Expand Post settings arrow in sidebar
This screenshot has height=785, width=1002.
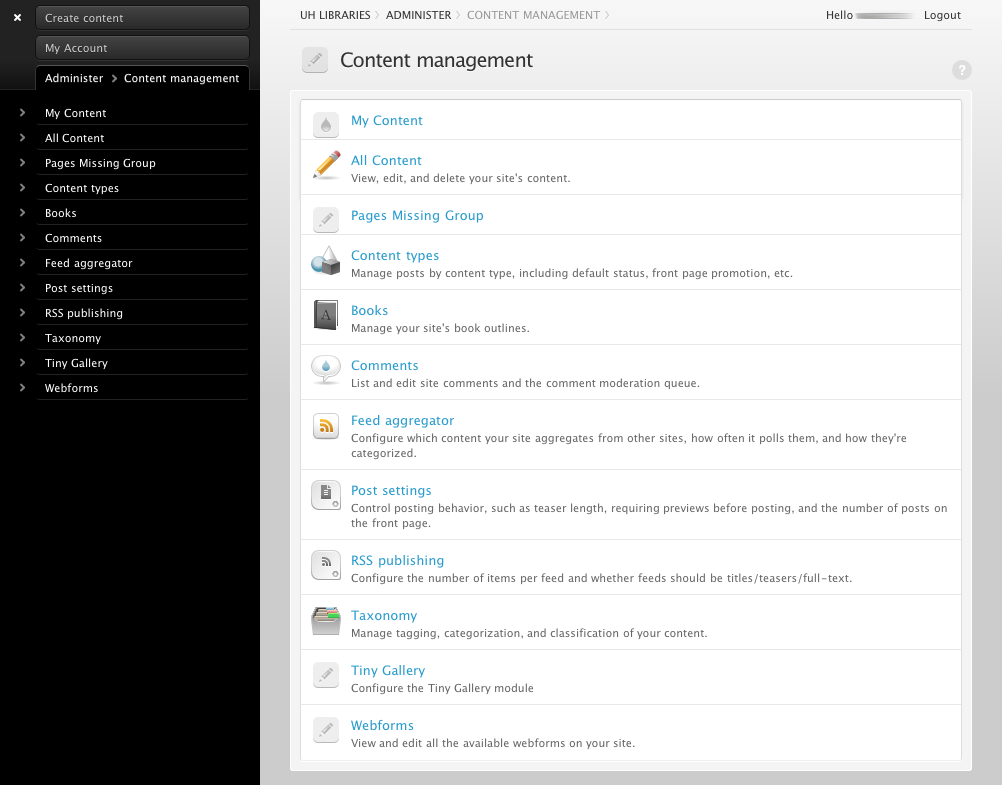pos(22,287)
